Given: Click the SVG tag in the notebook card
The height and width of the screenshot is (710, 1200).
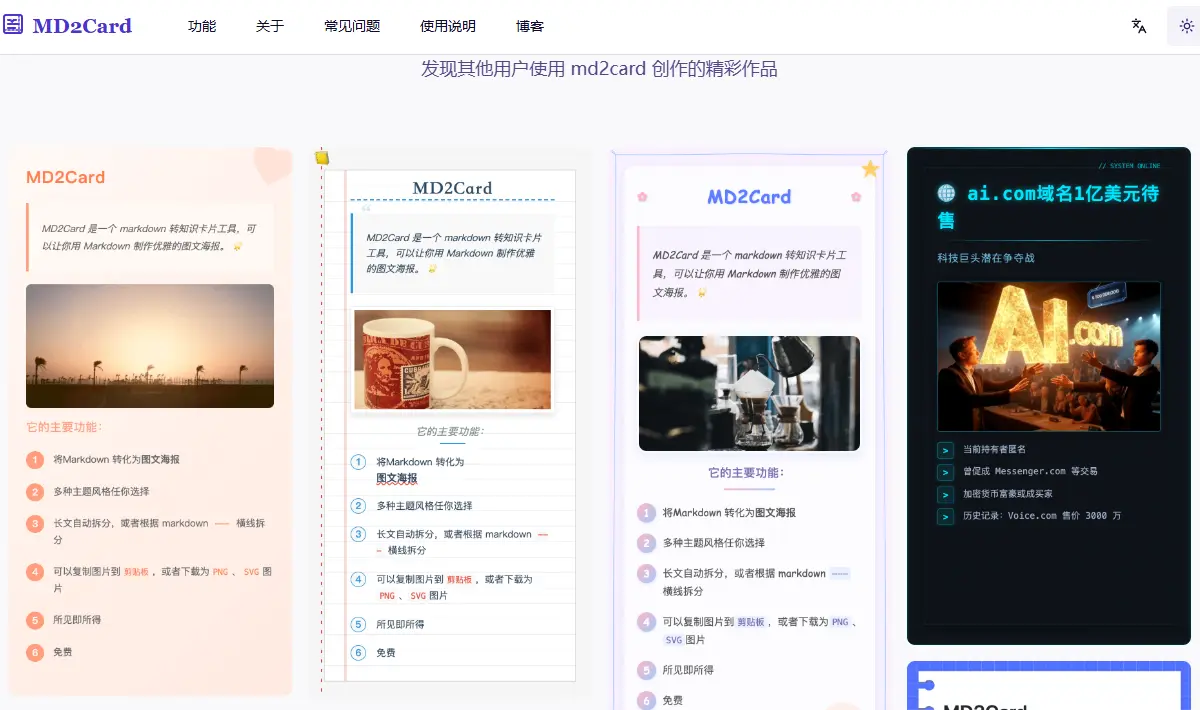Looking at the screenshot, I should pyautogui.click(x=418, y=596).
